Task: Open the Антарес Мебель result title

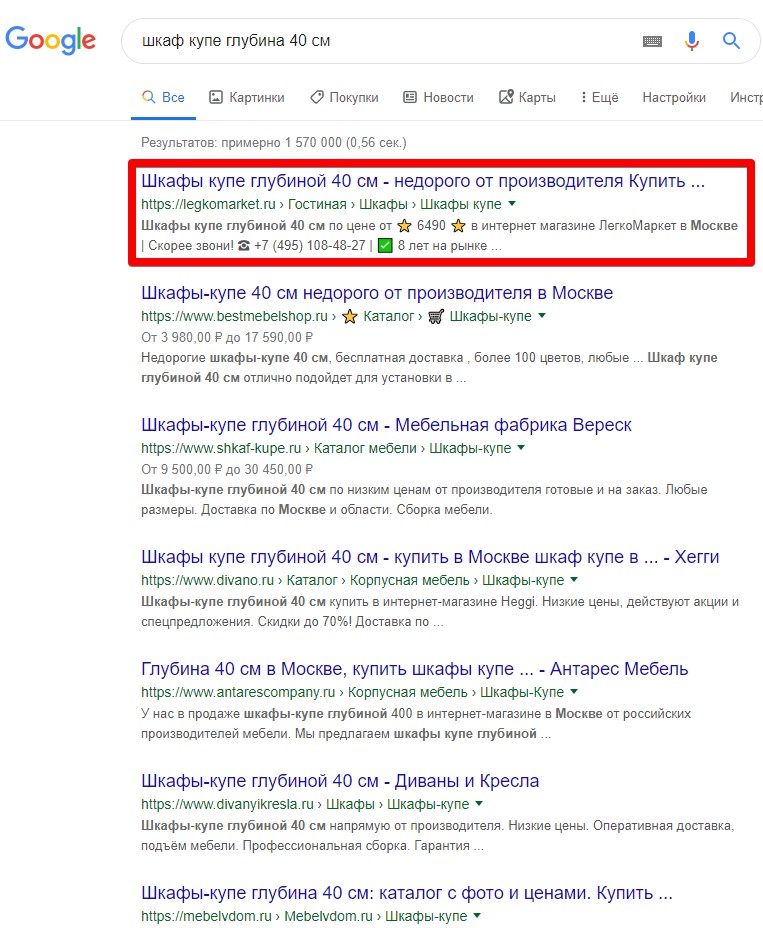Action: tap(414, 669)
